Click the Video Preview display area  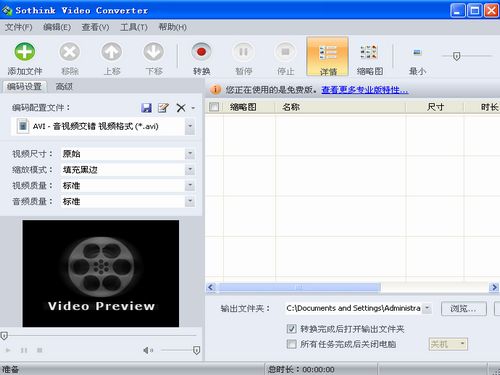pyautogui.click(x=101, y=273)
